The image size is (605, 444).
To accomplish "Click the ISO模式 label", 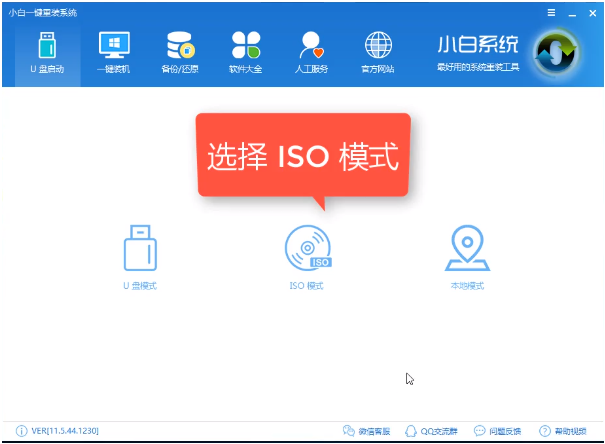I will [x=306, y=286].
